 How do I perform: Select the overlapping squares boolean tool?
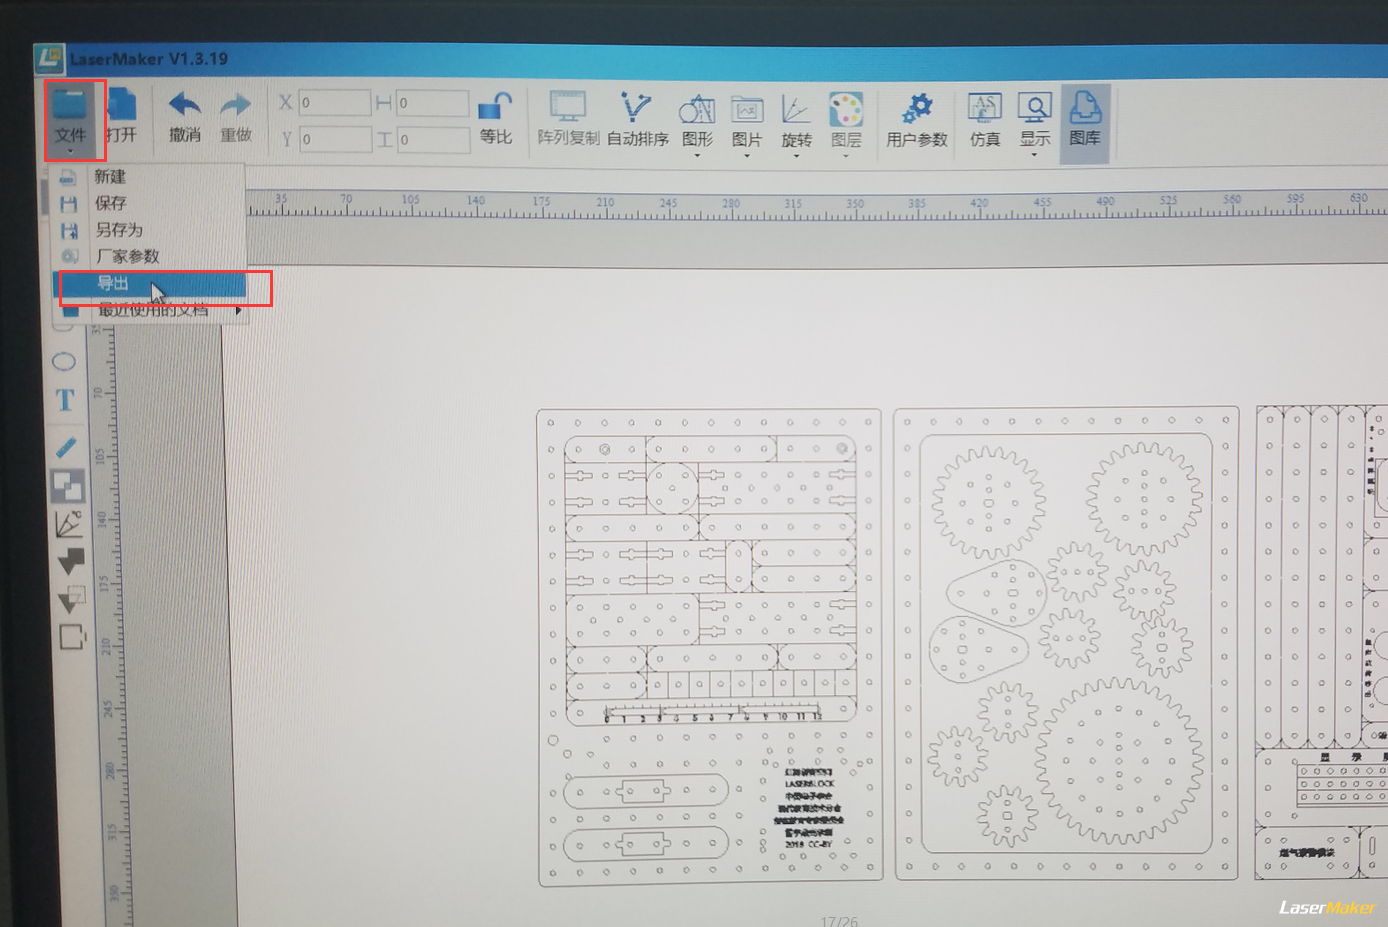68,487
